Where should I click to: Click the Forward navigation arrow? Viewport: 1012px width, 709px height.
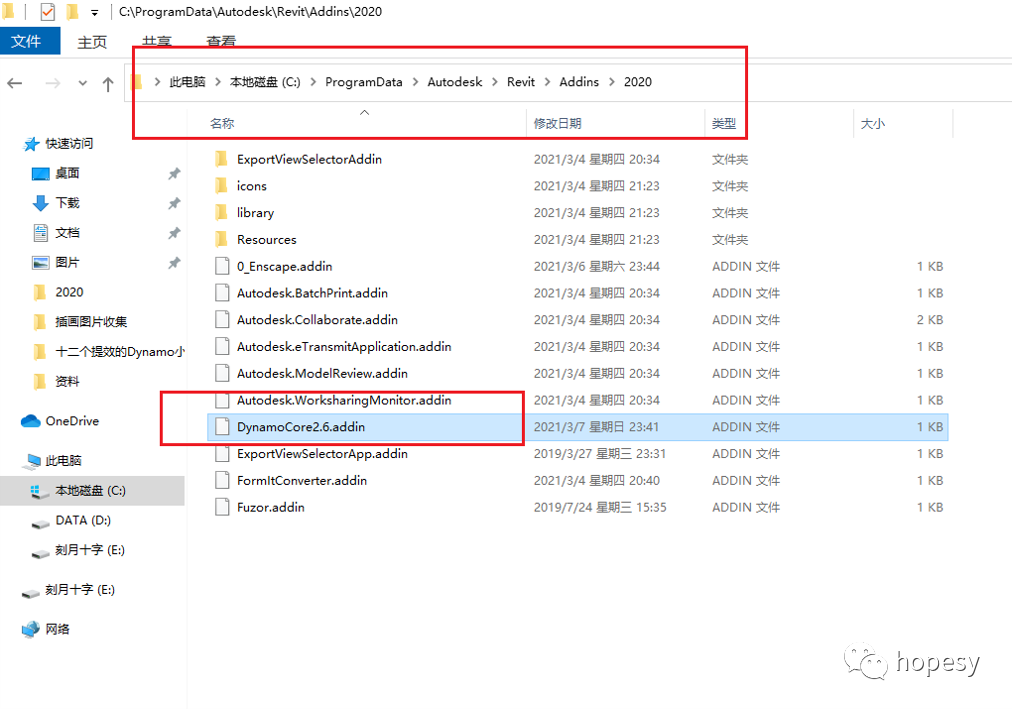click(x=53, y=83)
